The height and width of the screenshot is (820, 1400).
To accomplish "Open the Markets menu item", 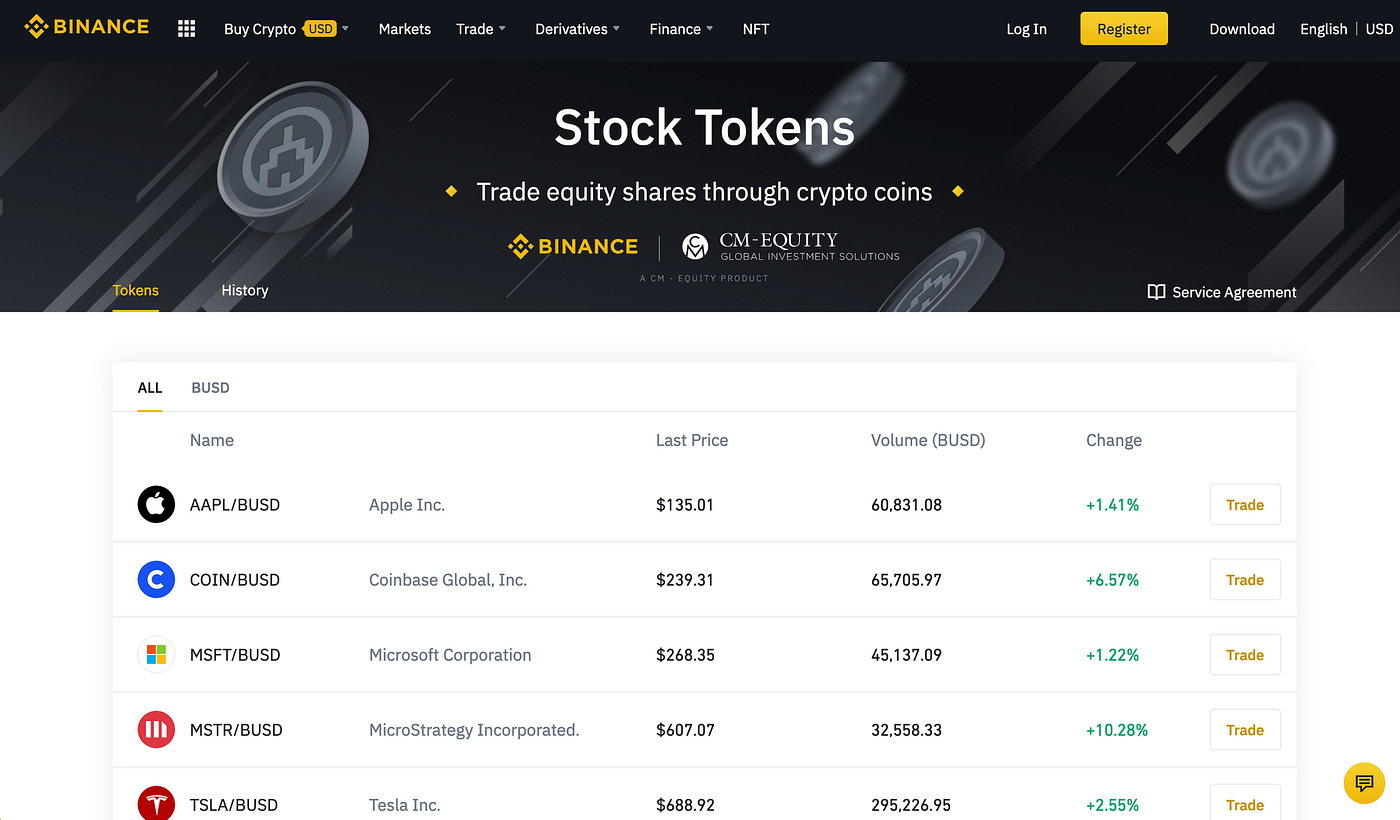I will [x=405, y=29].
